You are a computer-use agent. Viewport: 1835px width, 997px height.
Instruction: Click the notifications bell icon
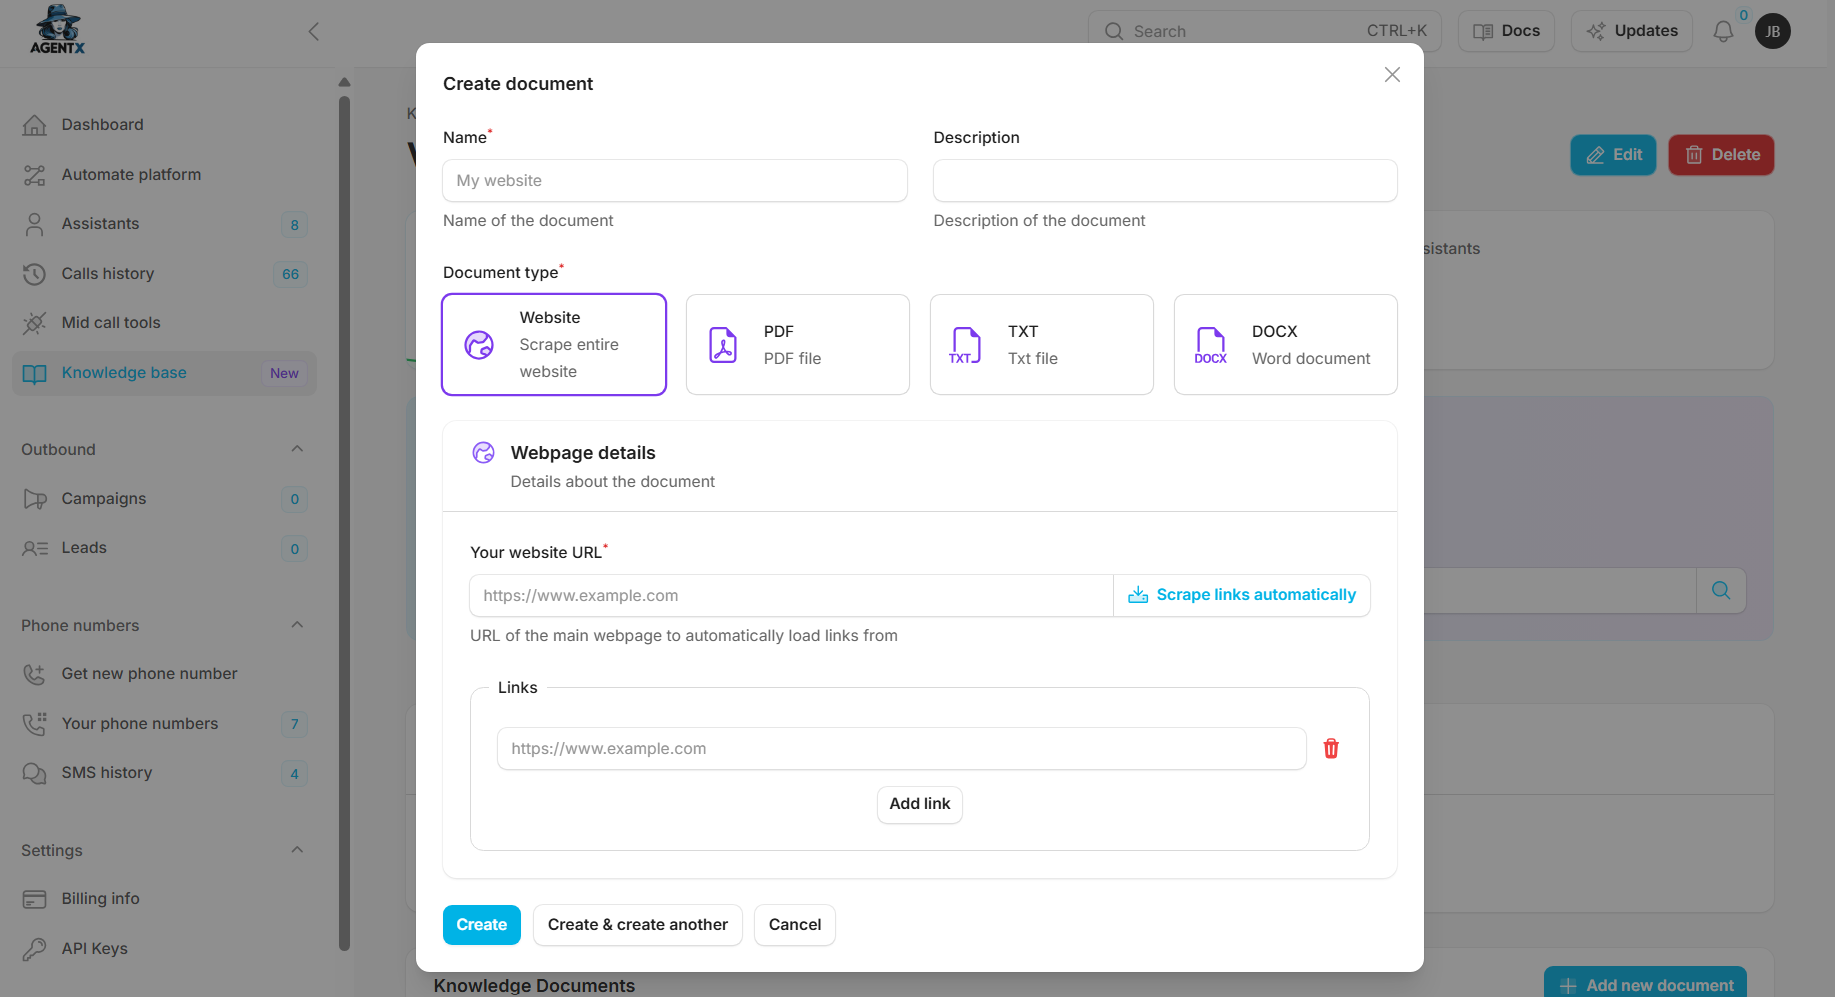[1723, 32]
